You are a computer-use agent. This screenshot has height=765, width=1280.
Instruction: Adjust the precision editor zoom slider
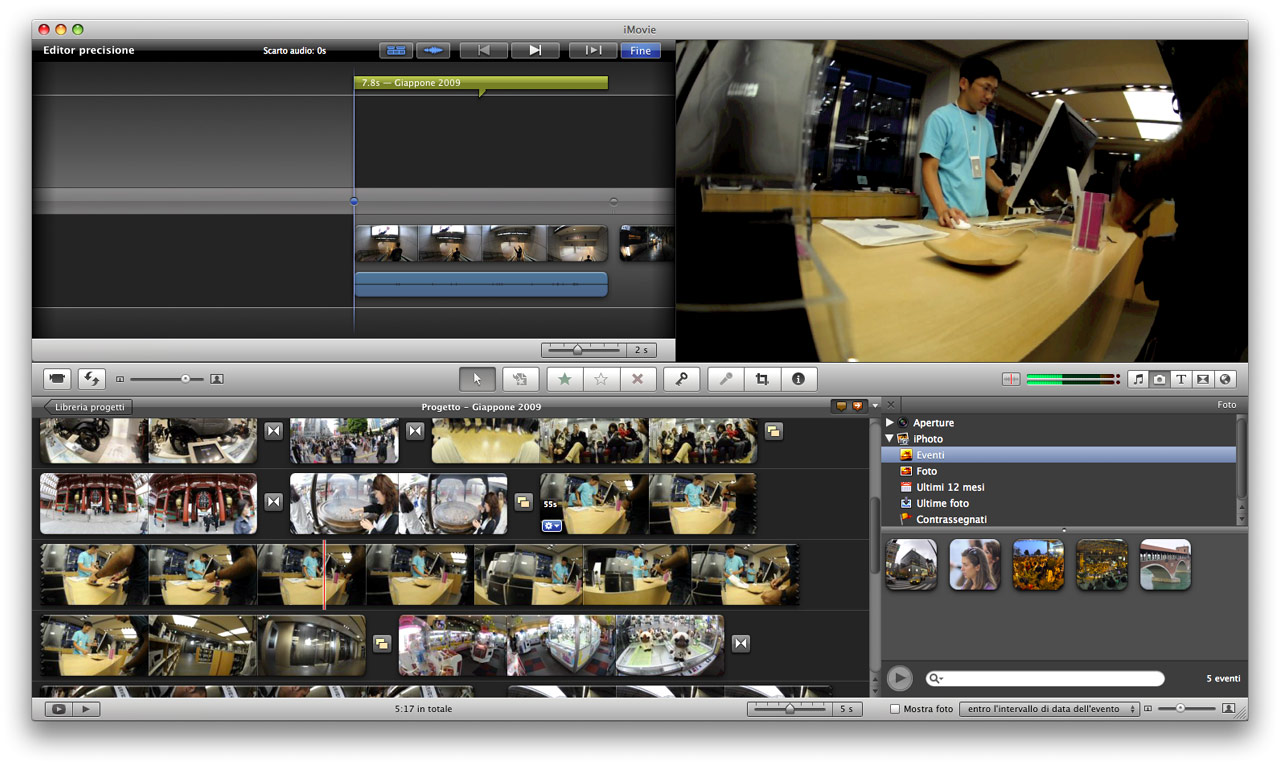click(577, 350)
